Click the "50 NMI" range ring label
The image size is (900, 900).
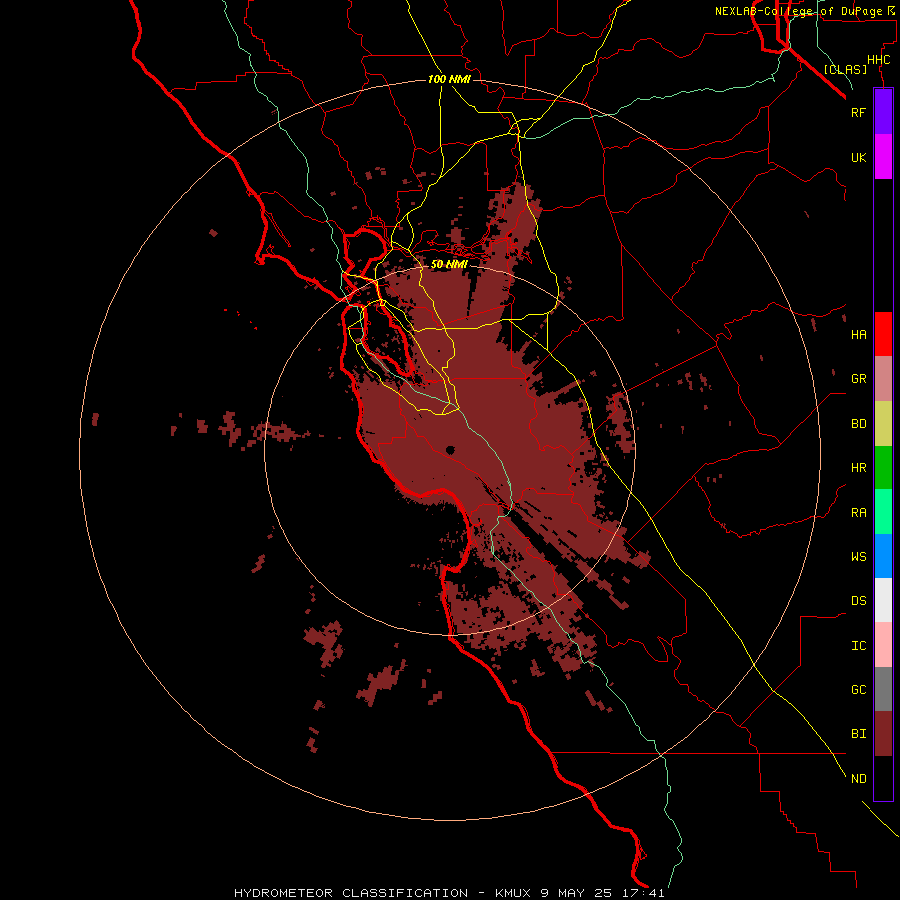click(449, 264)
